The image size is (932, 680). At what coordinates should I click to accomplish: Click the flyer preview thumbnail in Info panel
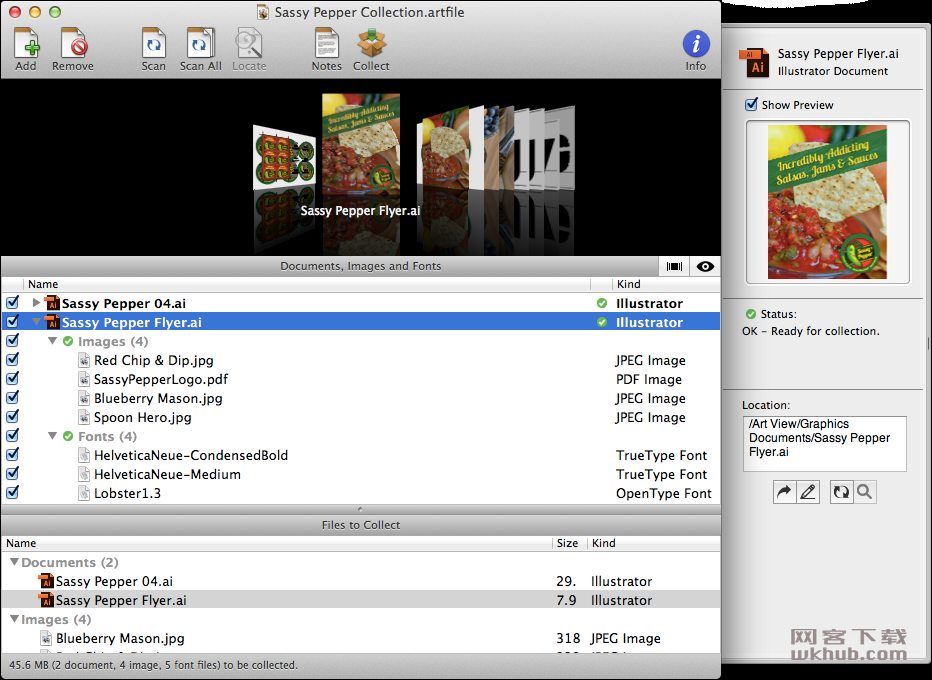[x=827, y=202]
